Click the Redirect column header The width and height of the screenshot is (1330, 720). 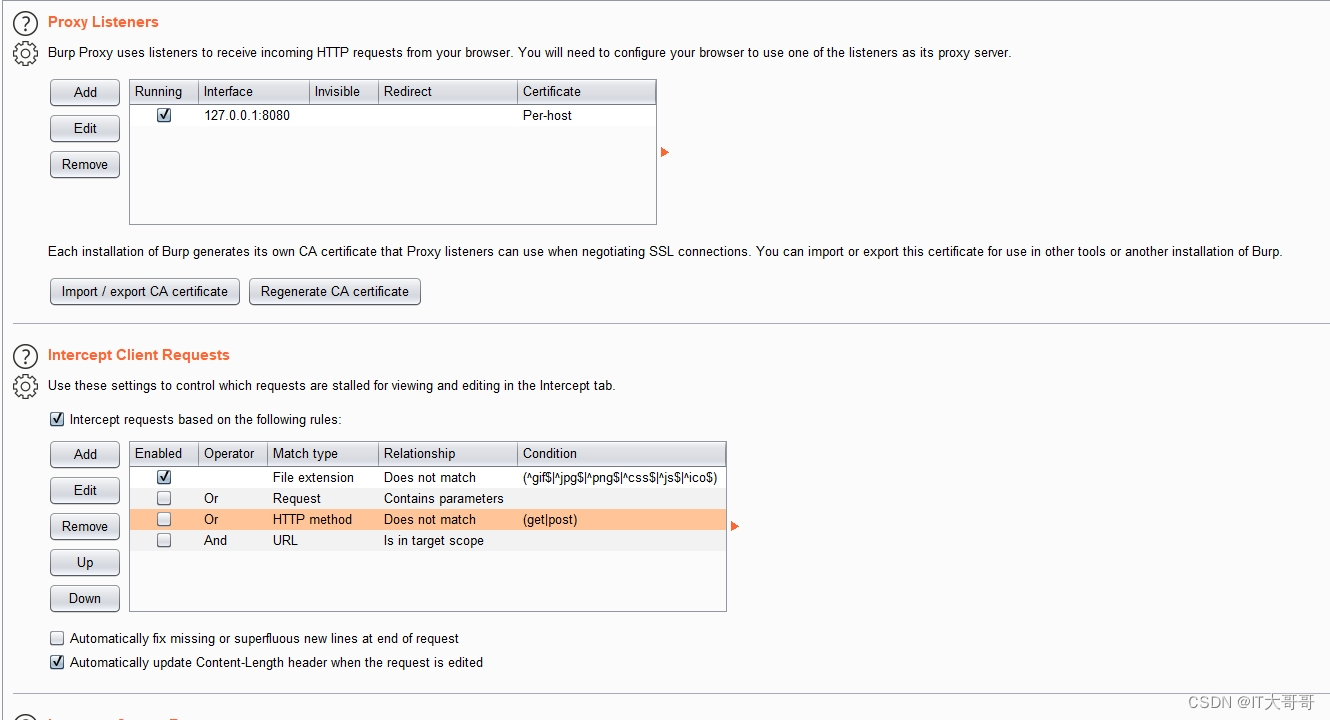coord(448,91)
